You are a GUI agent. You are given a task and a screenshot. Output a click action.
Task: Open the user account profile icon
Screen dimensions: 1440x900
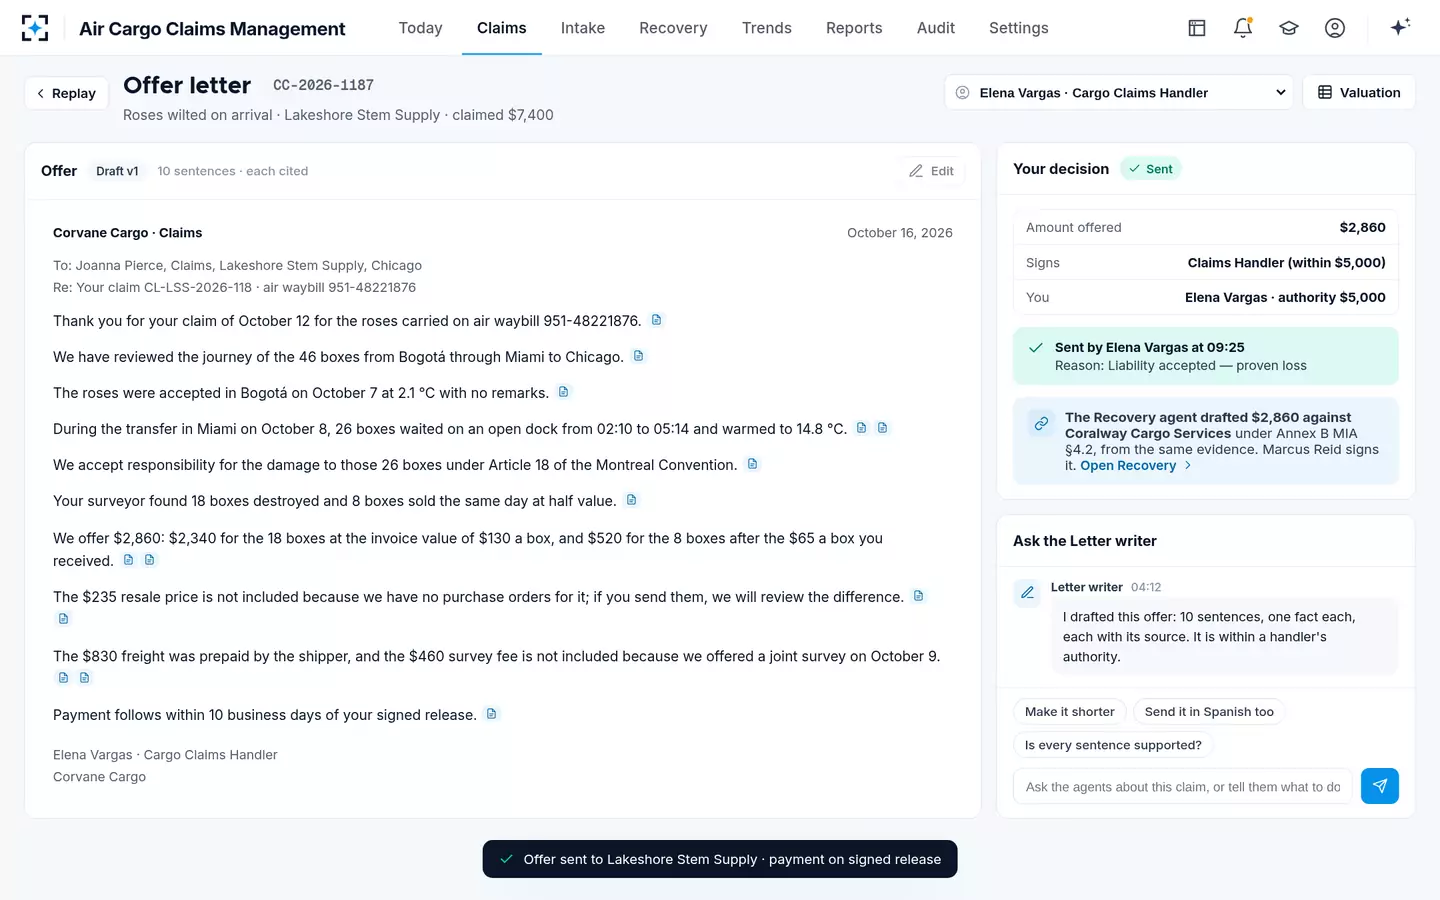(x=1335, y=28)
